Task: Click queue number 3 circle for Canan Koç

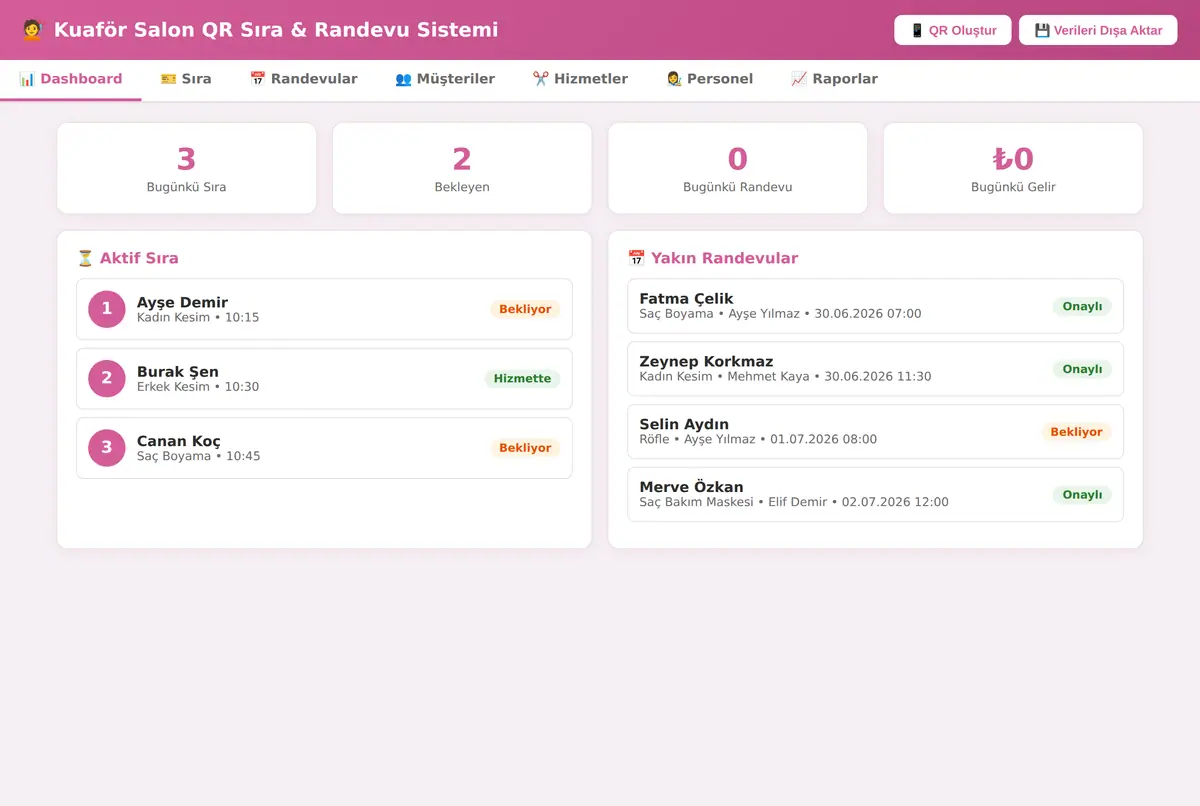Action: (107, 448)
